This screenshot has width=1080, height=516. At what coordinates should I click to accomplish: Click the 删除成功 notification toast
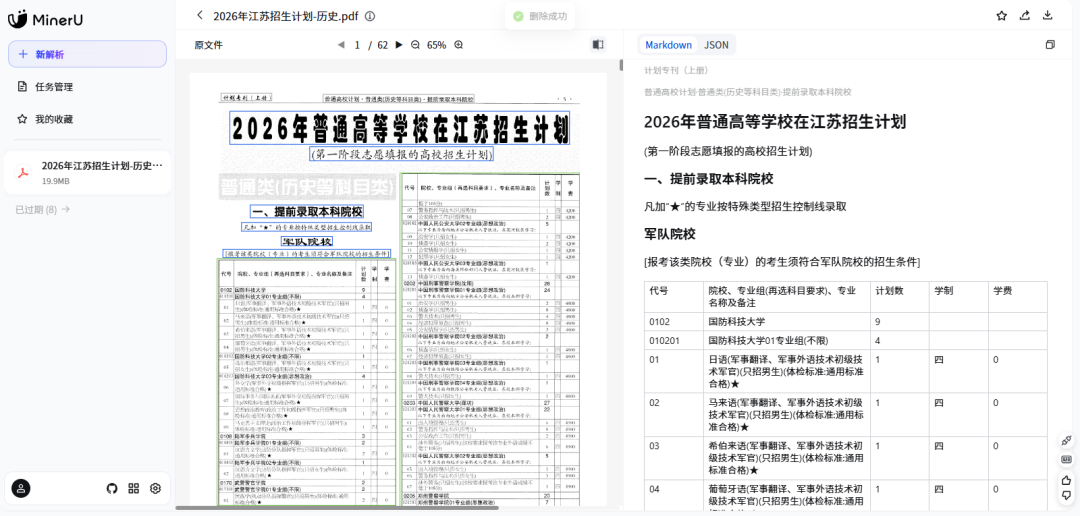540,16
